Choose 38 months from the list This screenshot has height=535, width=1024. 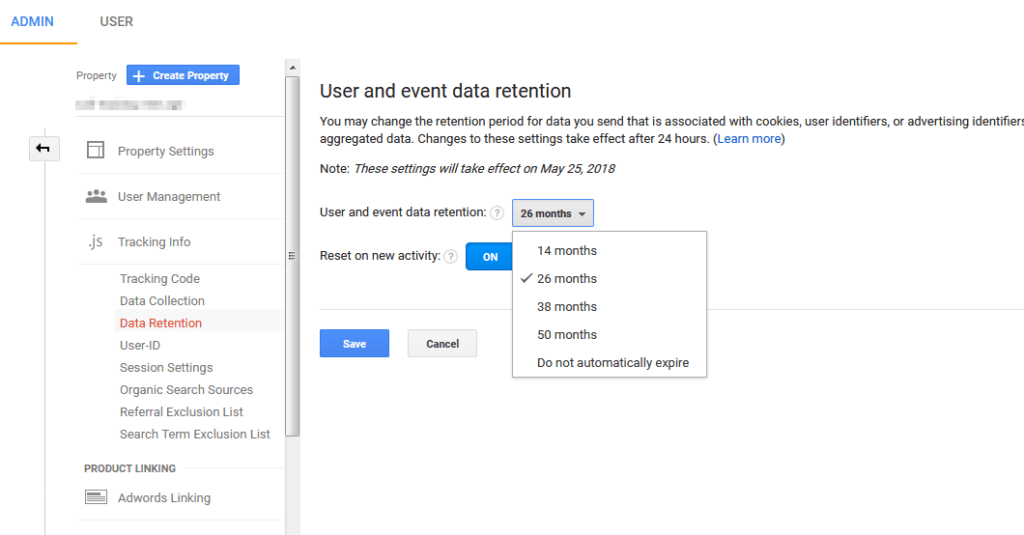[x=609, y=307]
